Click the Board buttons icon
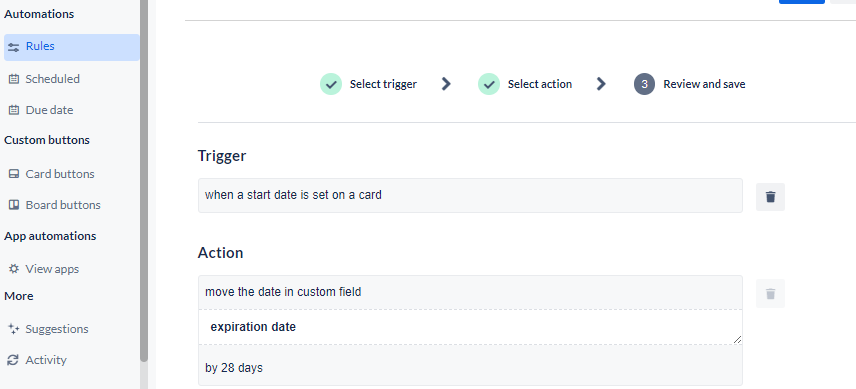856x389 pixels. pyautogui.click(x=14, y=205)
